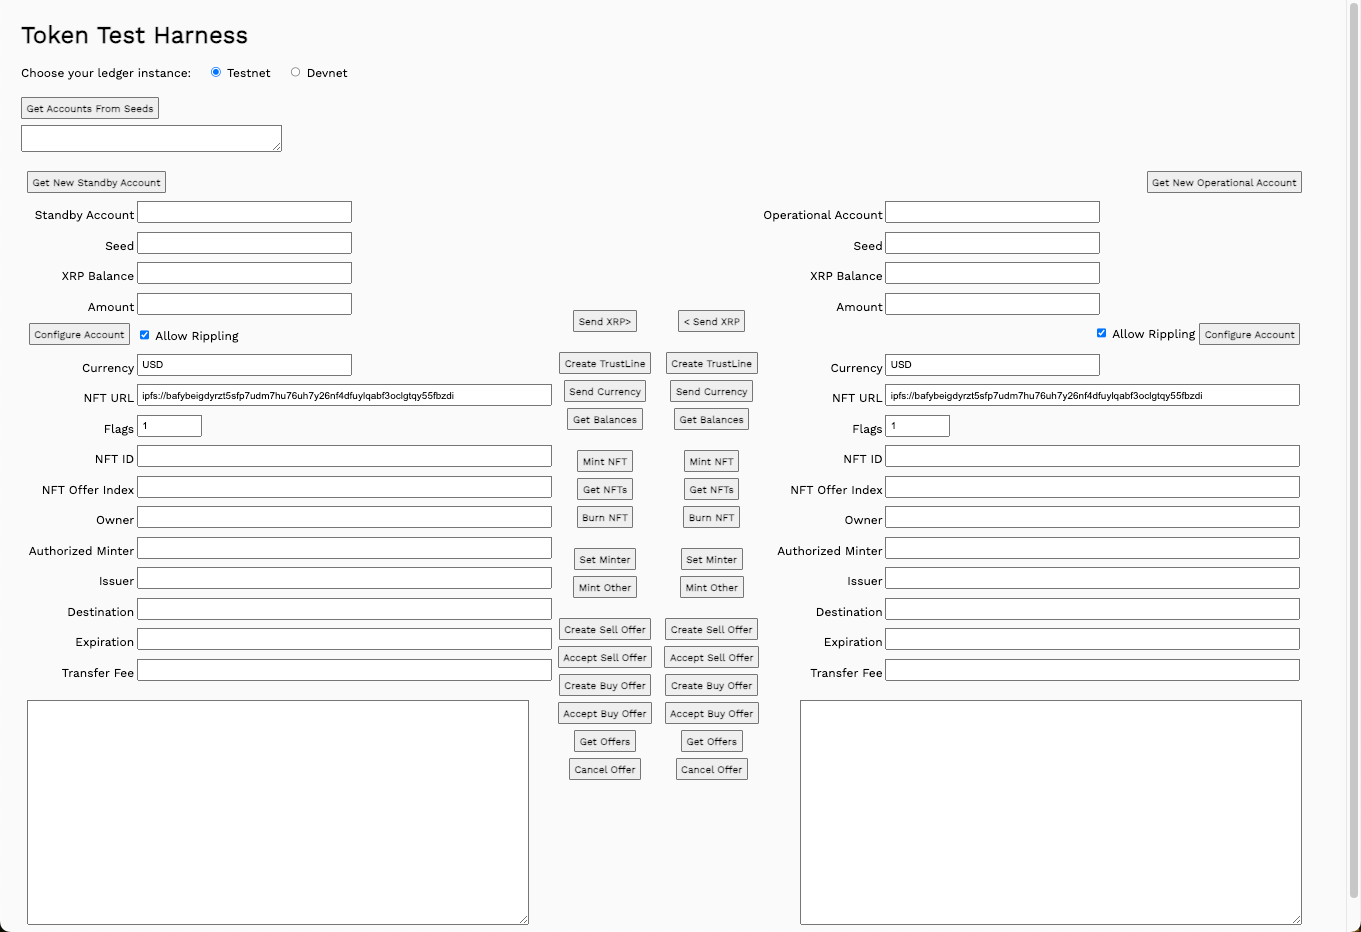Select the Devnet ledger instance
The height and width of the screenshot is (932, 1361).
tap(295, 71)
